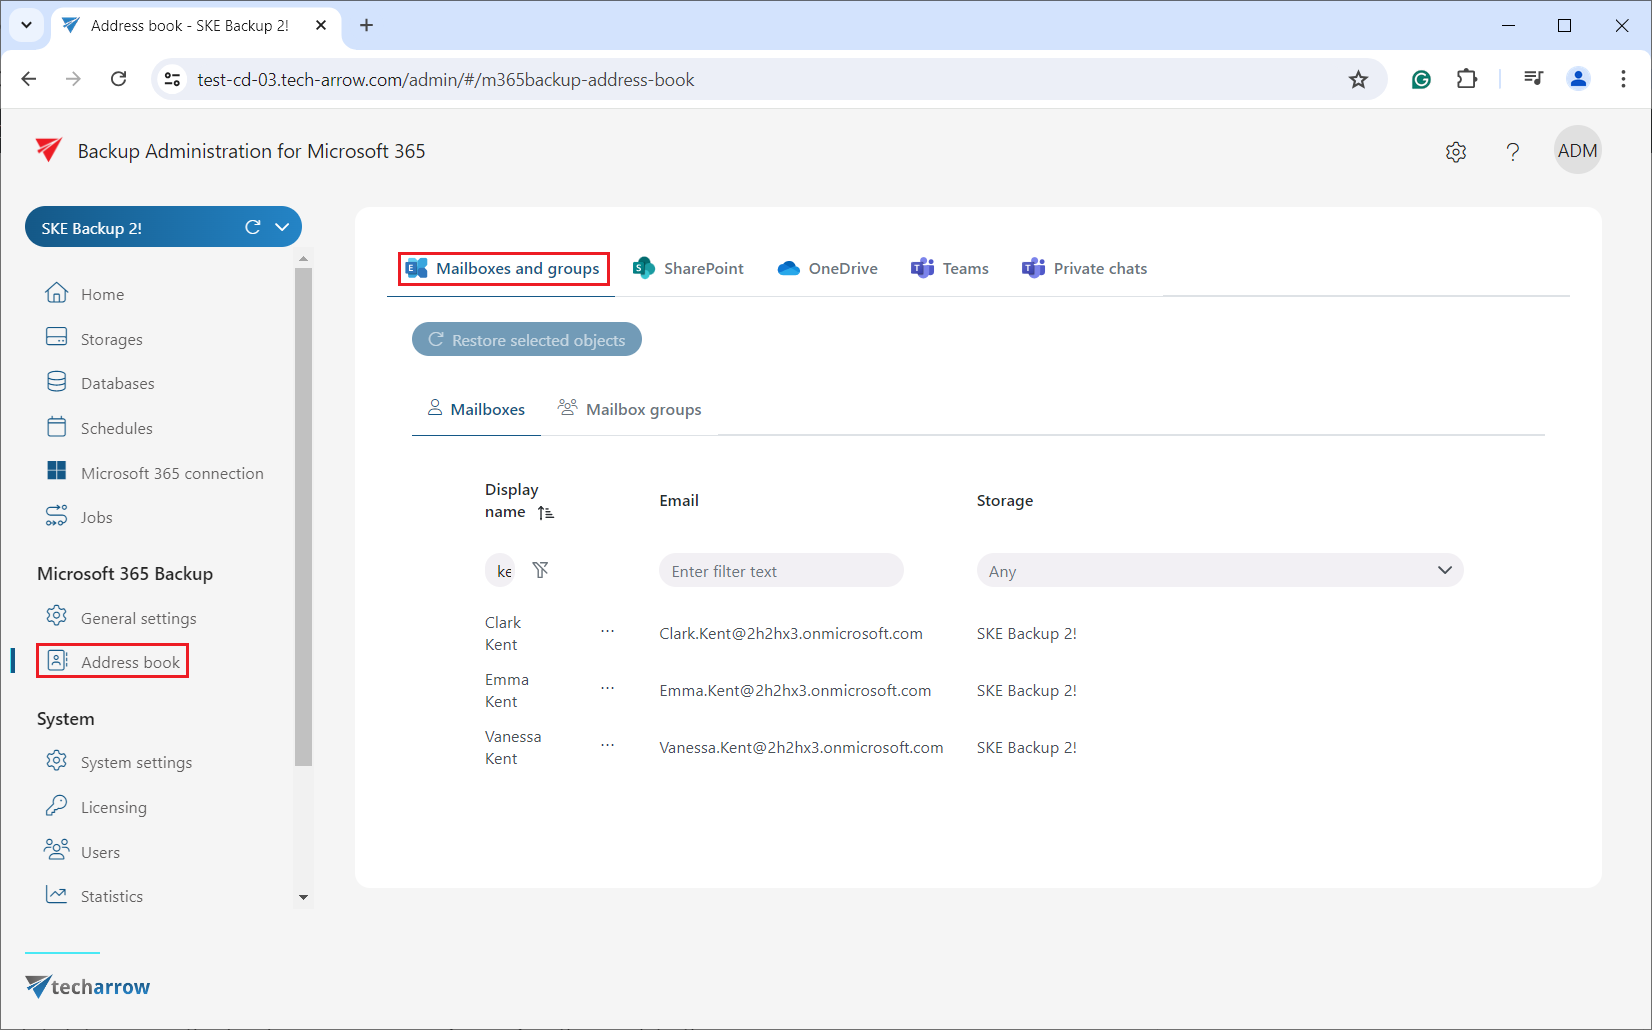This screenshot has width=1652, height=1030.
Task: Open the ADM user account menu
Action: (x=1577, y=151)
